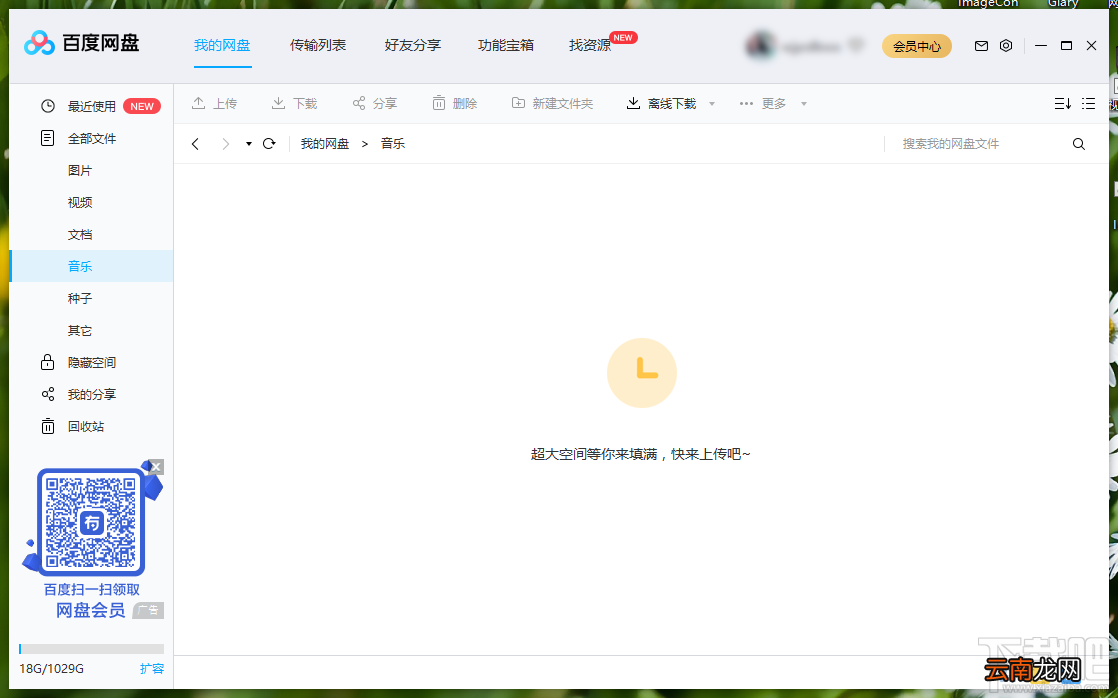Click the 全部文件 document icon
The height and width of the screenshot is (698, 1118).
pos(47,138)
